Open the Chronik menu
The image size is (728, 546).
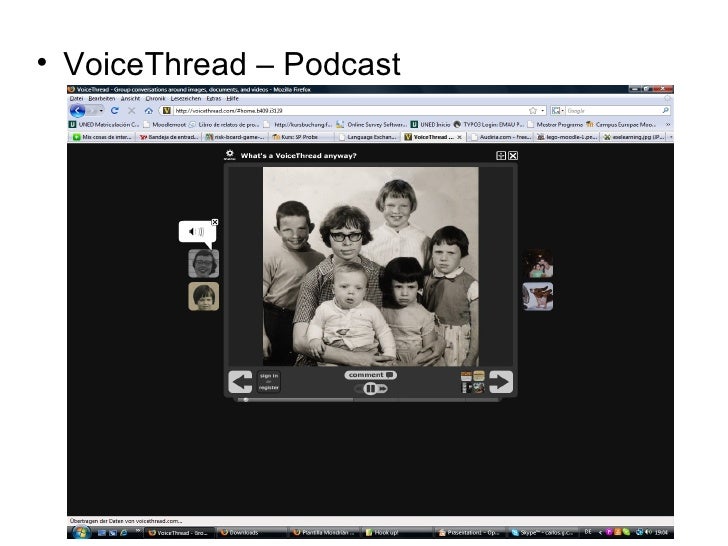tap(155, 98)
